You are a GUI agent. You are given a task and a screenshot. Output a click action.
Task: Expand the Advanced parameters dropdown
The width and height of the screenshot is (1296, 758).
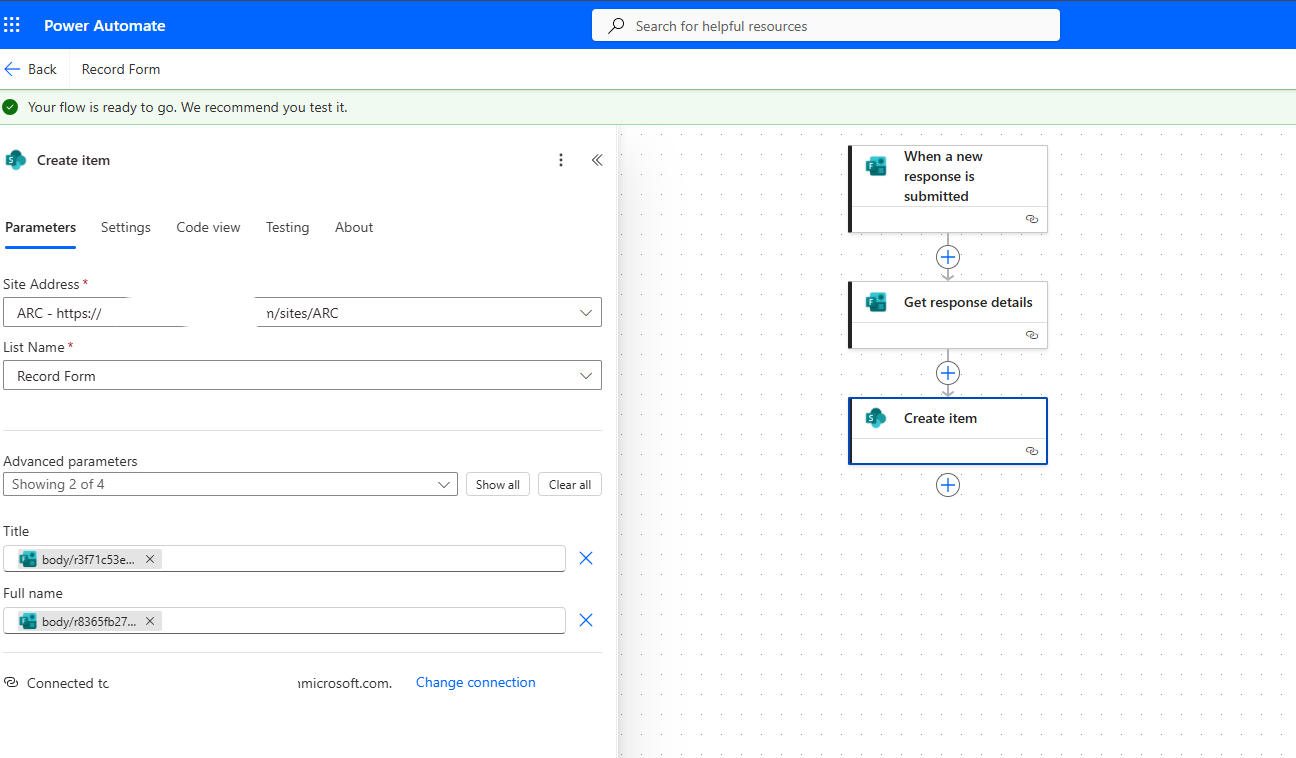point(444,485)
